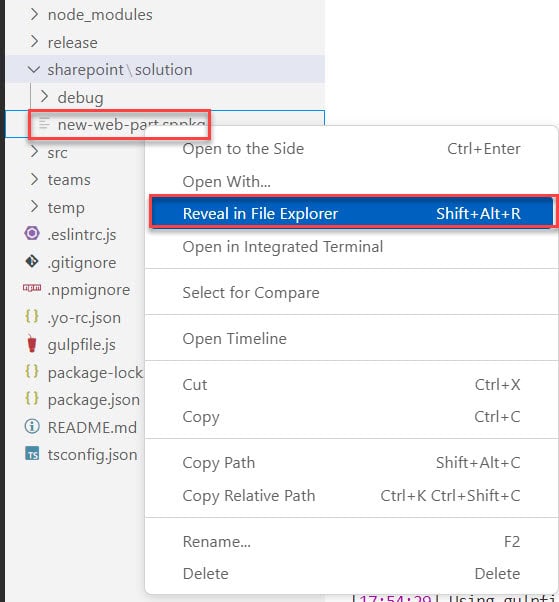Click the .npmignore npm file icon
The image size is (559, 602).
(32, 288)
